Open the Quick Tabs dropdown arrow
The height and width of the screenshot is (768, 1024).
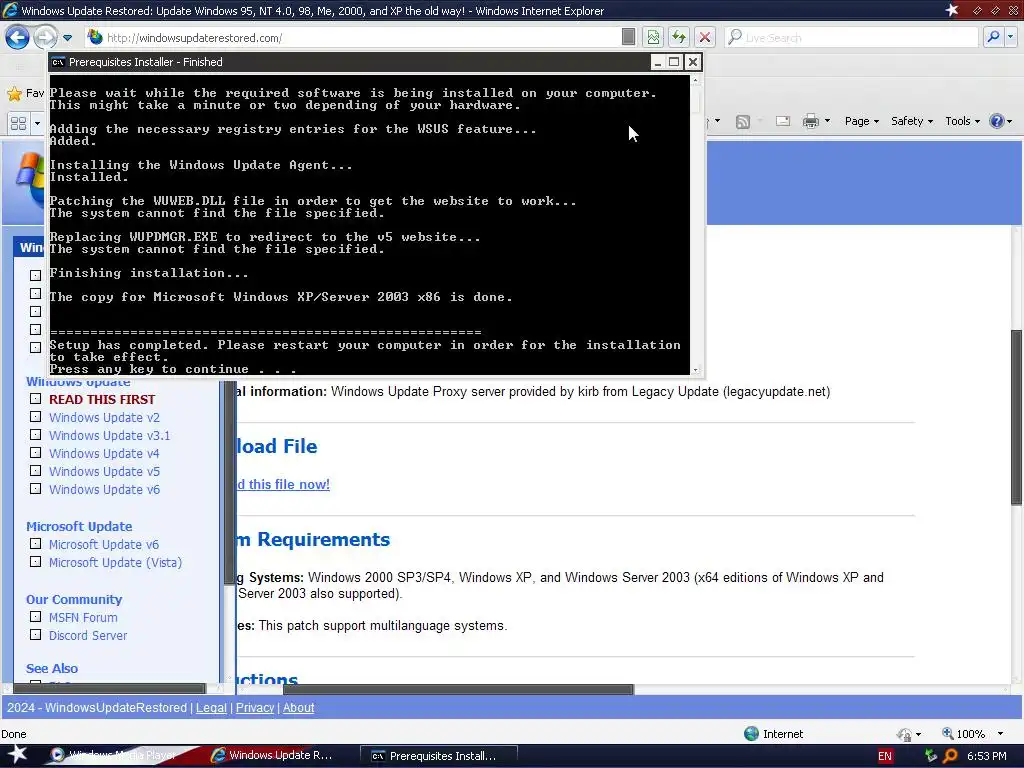tap(37, 123)
